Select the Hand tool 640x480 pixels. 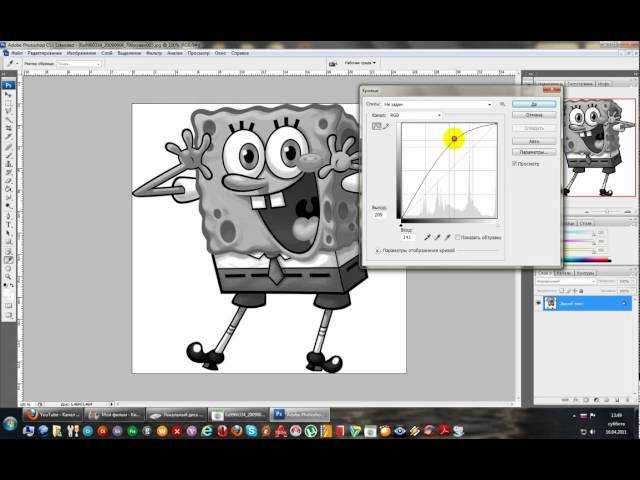click(x=8, y=269)
